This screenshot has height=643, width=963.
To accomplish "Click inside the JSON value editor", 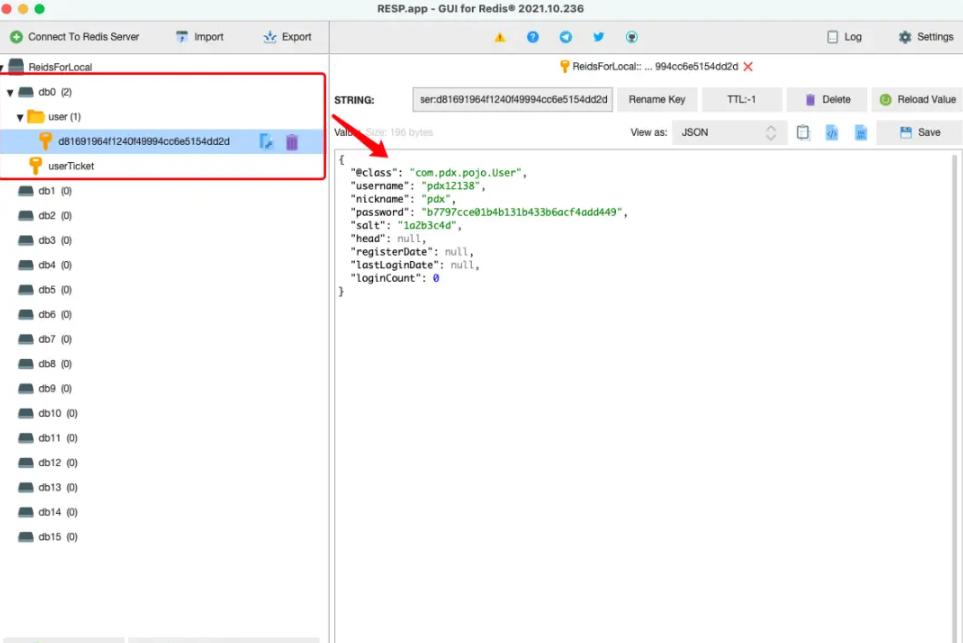I will tap(644, 396).
